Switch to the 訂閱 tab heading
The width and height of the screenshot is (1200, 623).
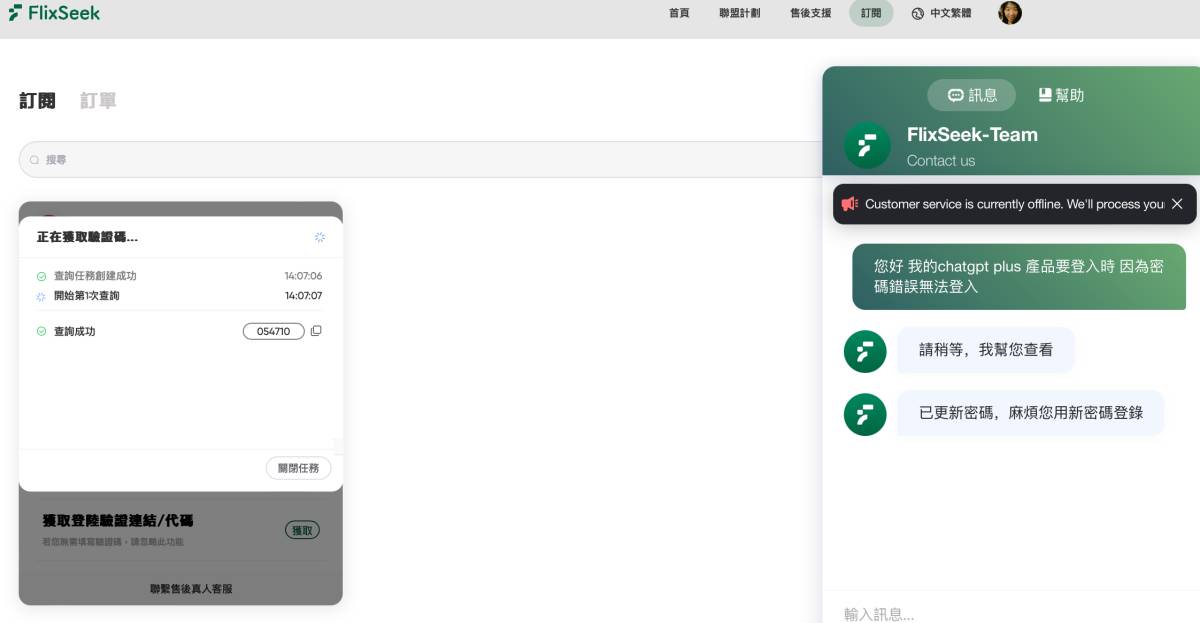click(37, 101)
